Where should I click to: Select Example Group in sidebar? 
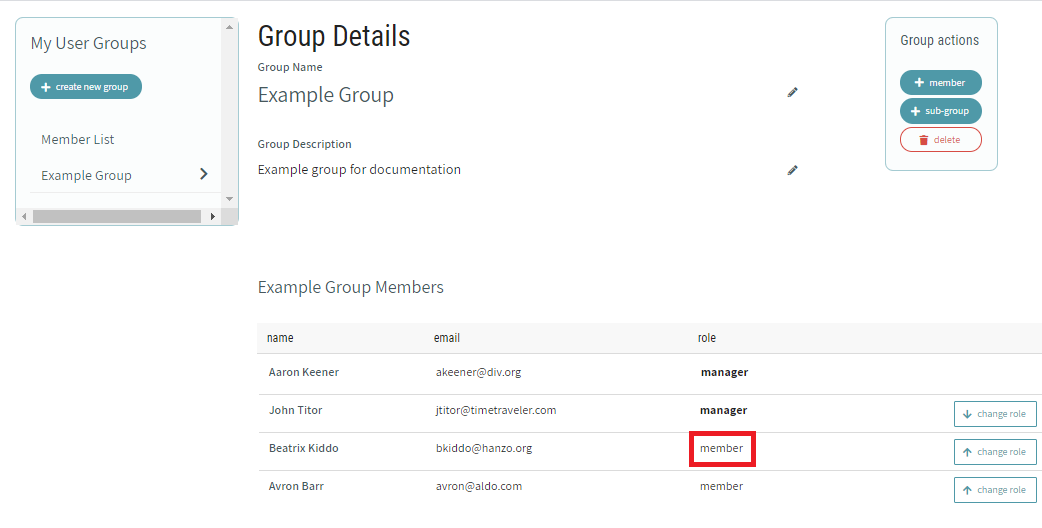86,175
